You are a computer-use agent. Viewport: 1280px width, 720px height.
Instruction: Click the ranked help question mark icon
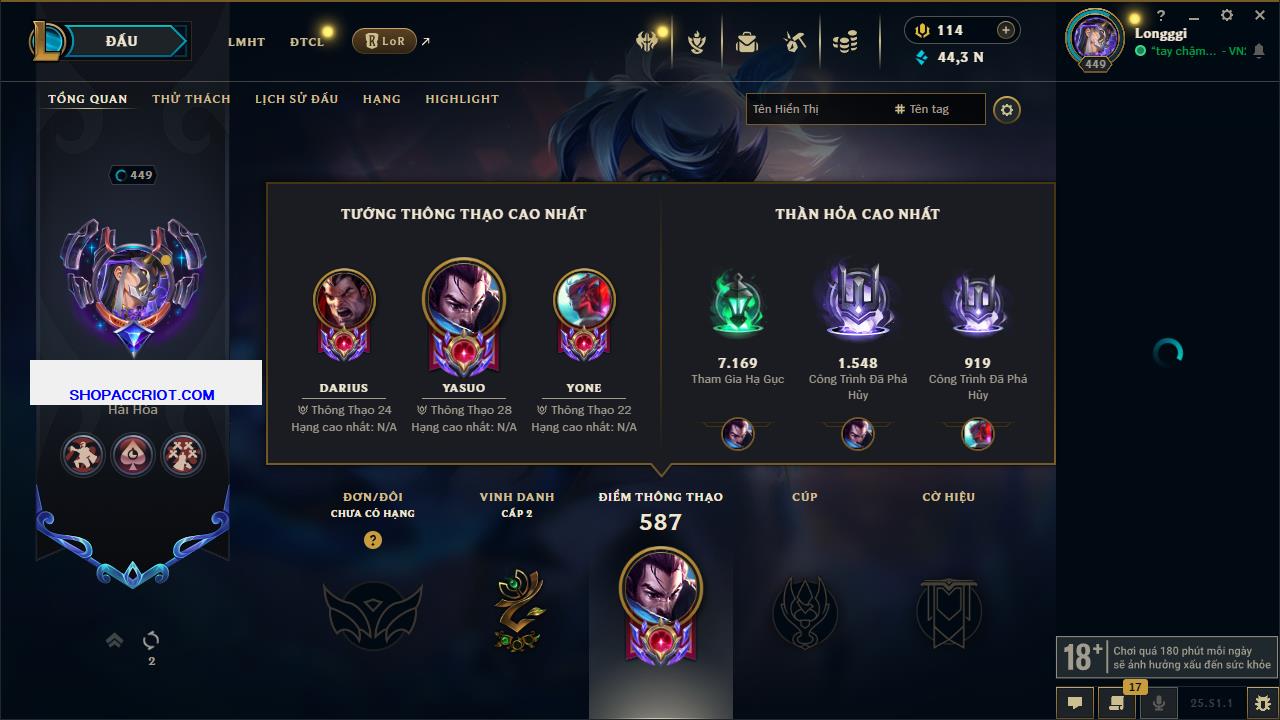click(x=373, y=540)
